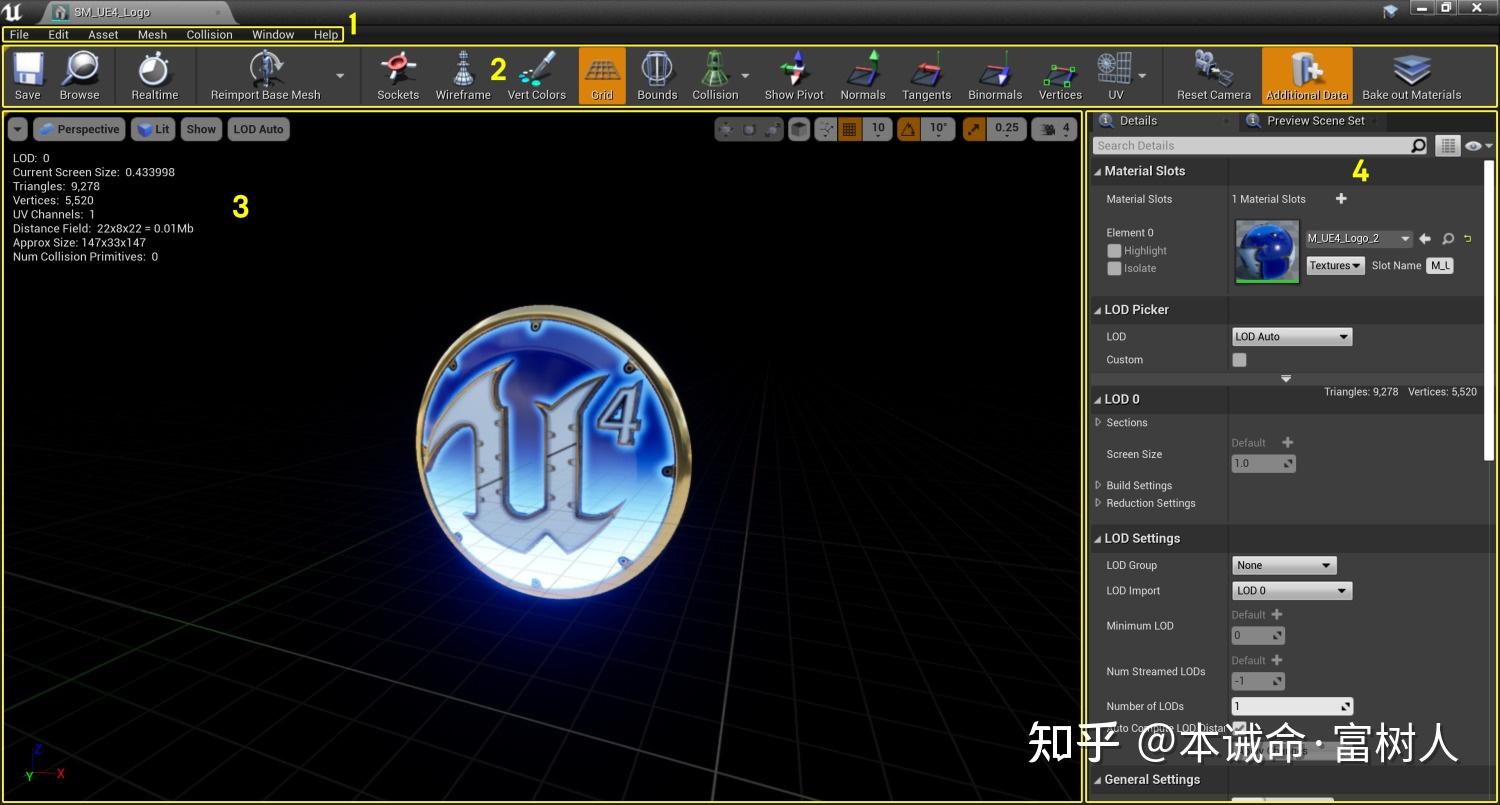Image resolution: width=1500 pixels, height=805 pixels.
Task: Toggle property matrix grid icon
Action: [x=1448, y=146]
